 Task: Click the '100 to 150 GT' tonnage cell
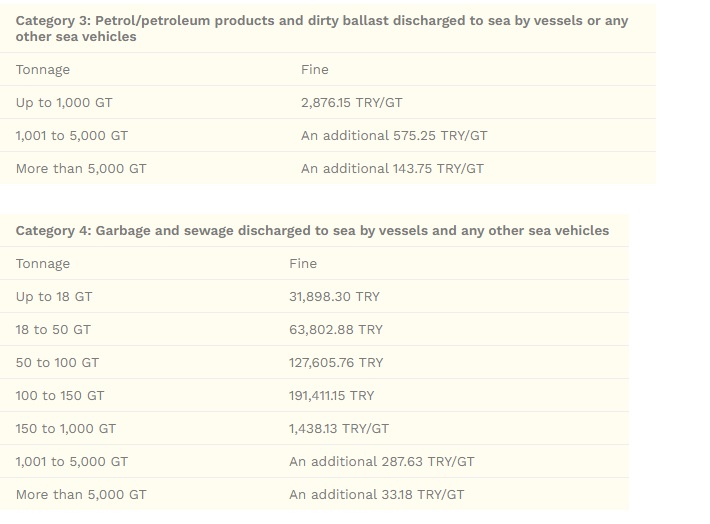(60, 395)
